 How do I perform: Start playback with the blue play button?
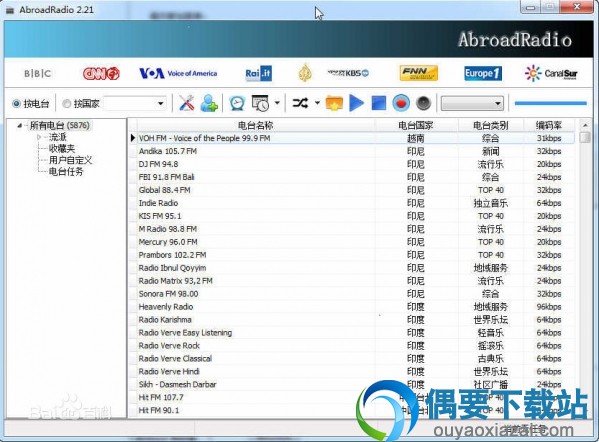click(x=356, y=103)
